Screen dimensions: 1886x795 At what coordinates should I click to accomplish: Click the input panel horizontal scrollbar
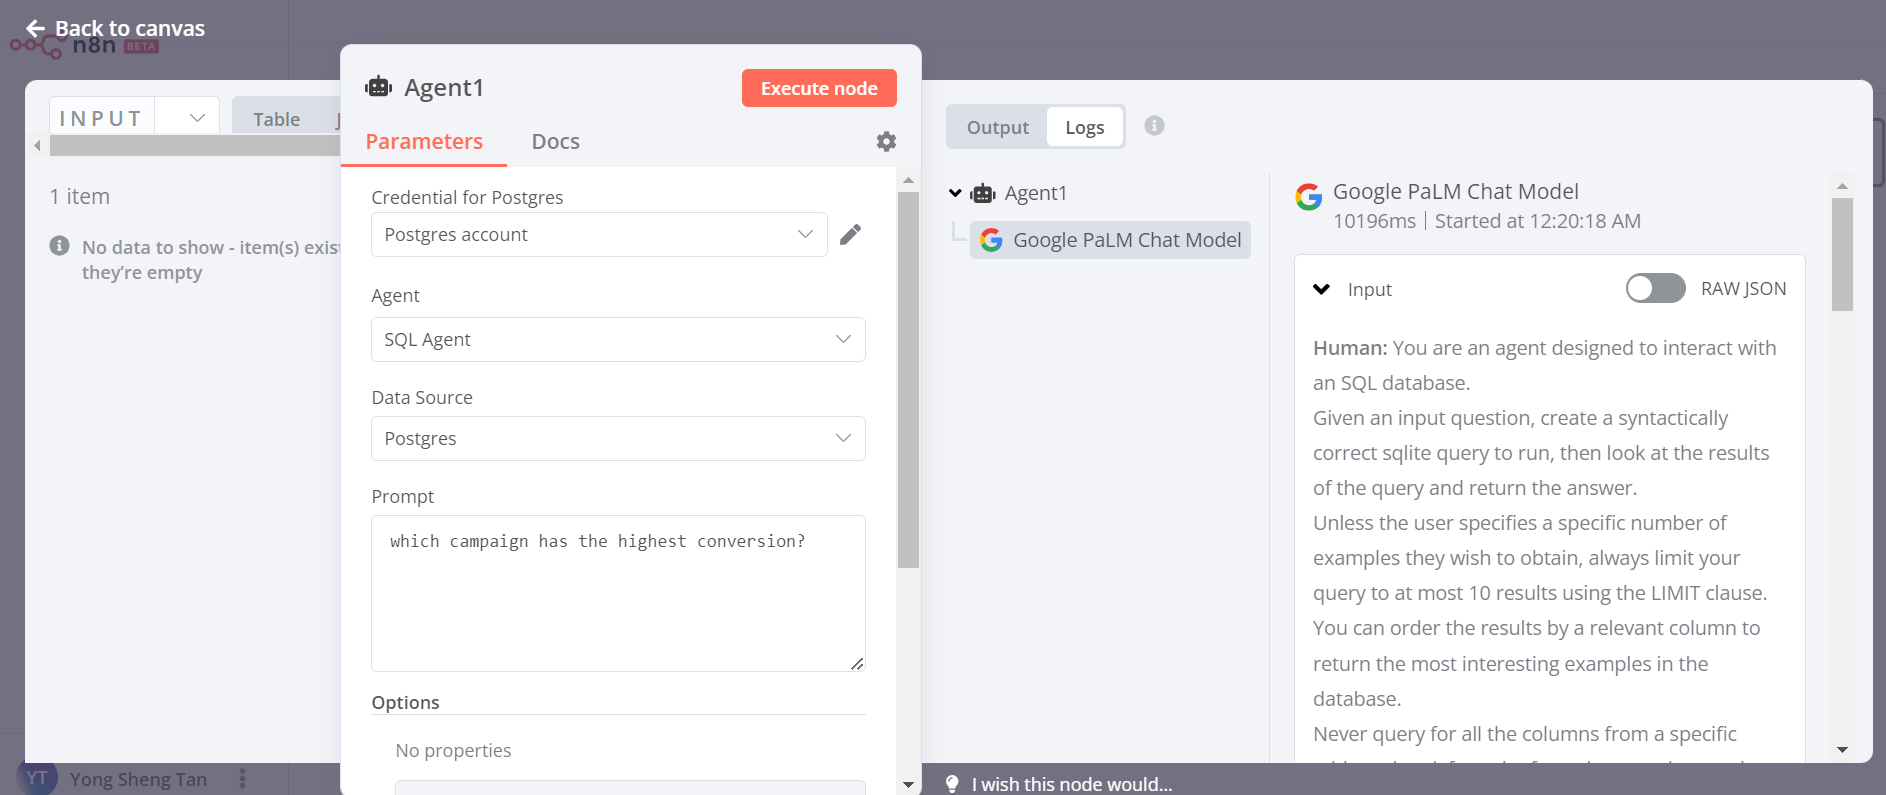click(195, 146)
